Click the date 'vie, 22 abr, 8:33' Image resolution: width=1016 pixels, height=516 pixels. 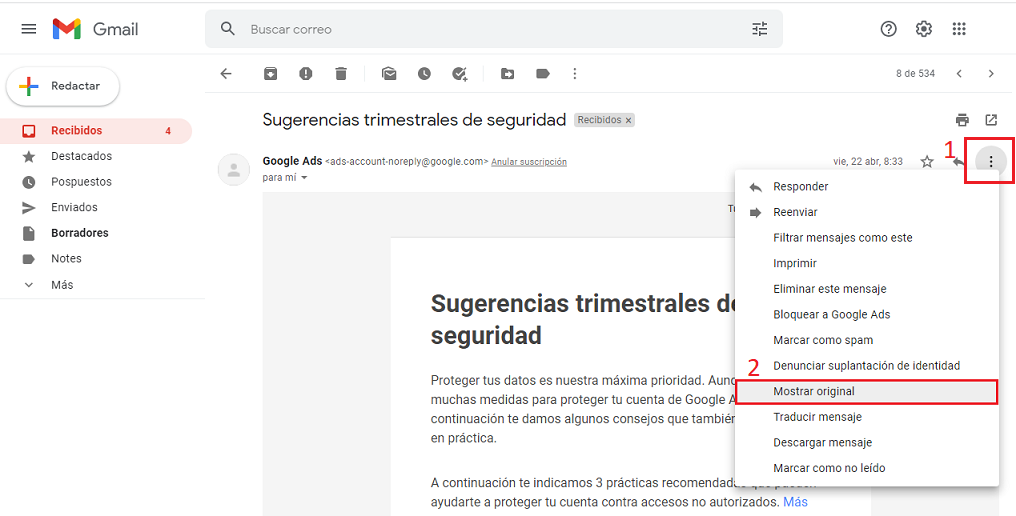tap(868, 161)
